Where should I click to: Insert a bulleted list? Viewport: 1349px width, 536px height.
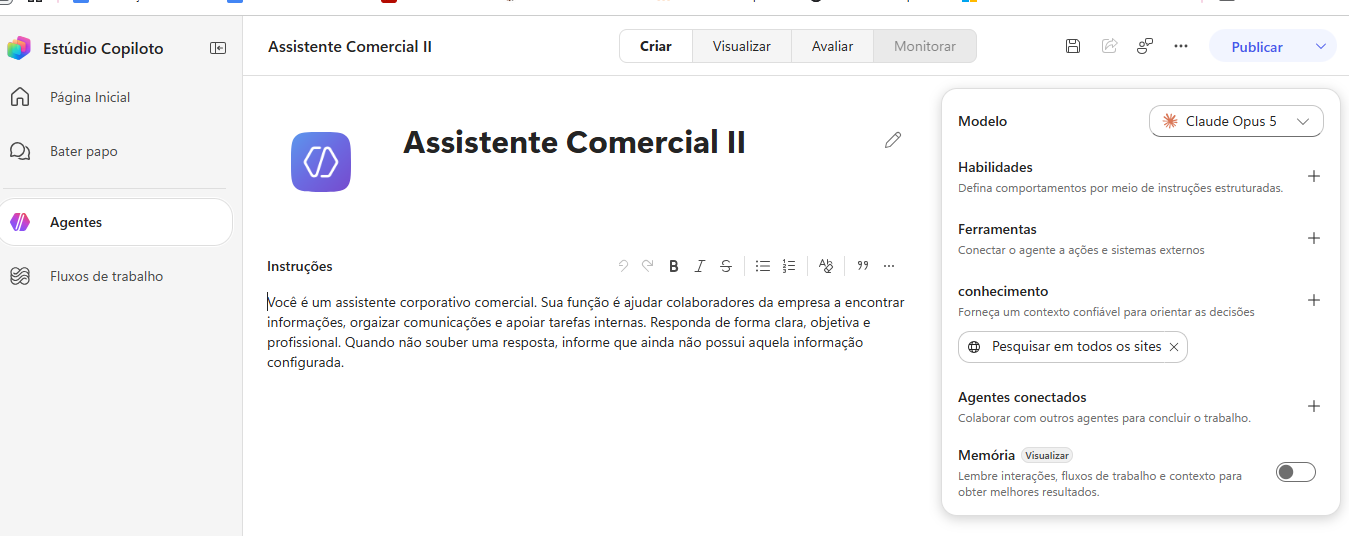tap(763, 266)
